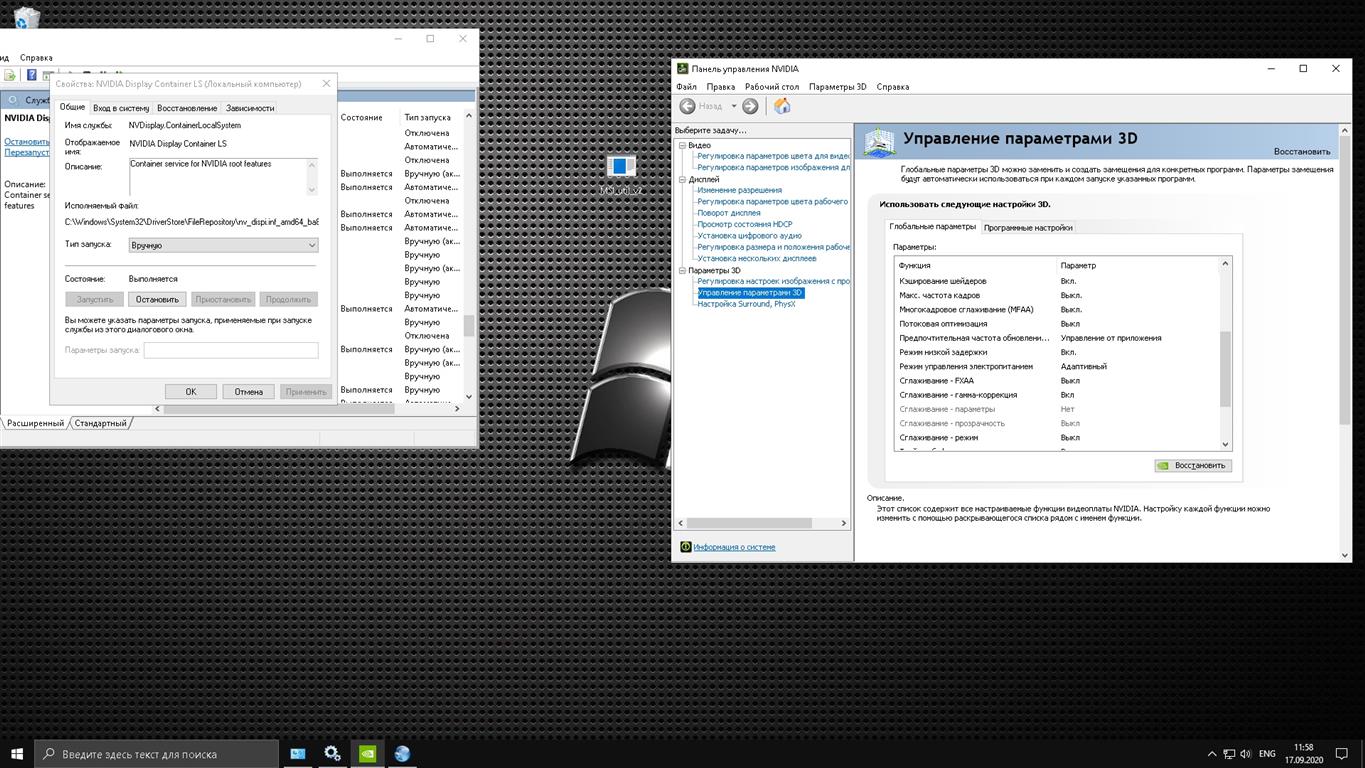Image resolution: width=1365 pixels, height=768 pixels.
Task: Open the NVIDIA icon on the taskbar
Action: (x=367, y=754)
